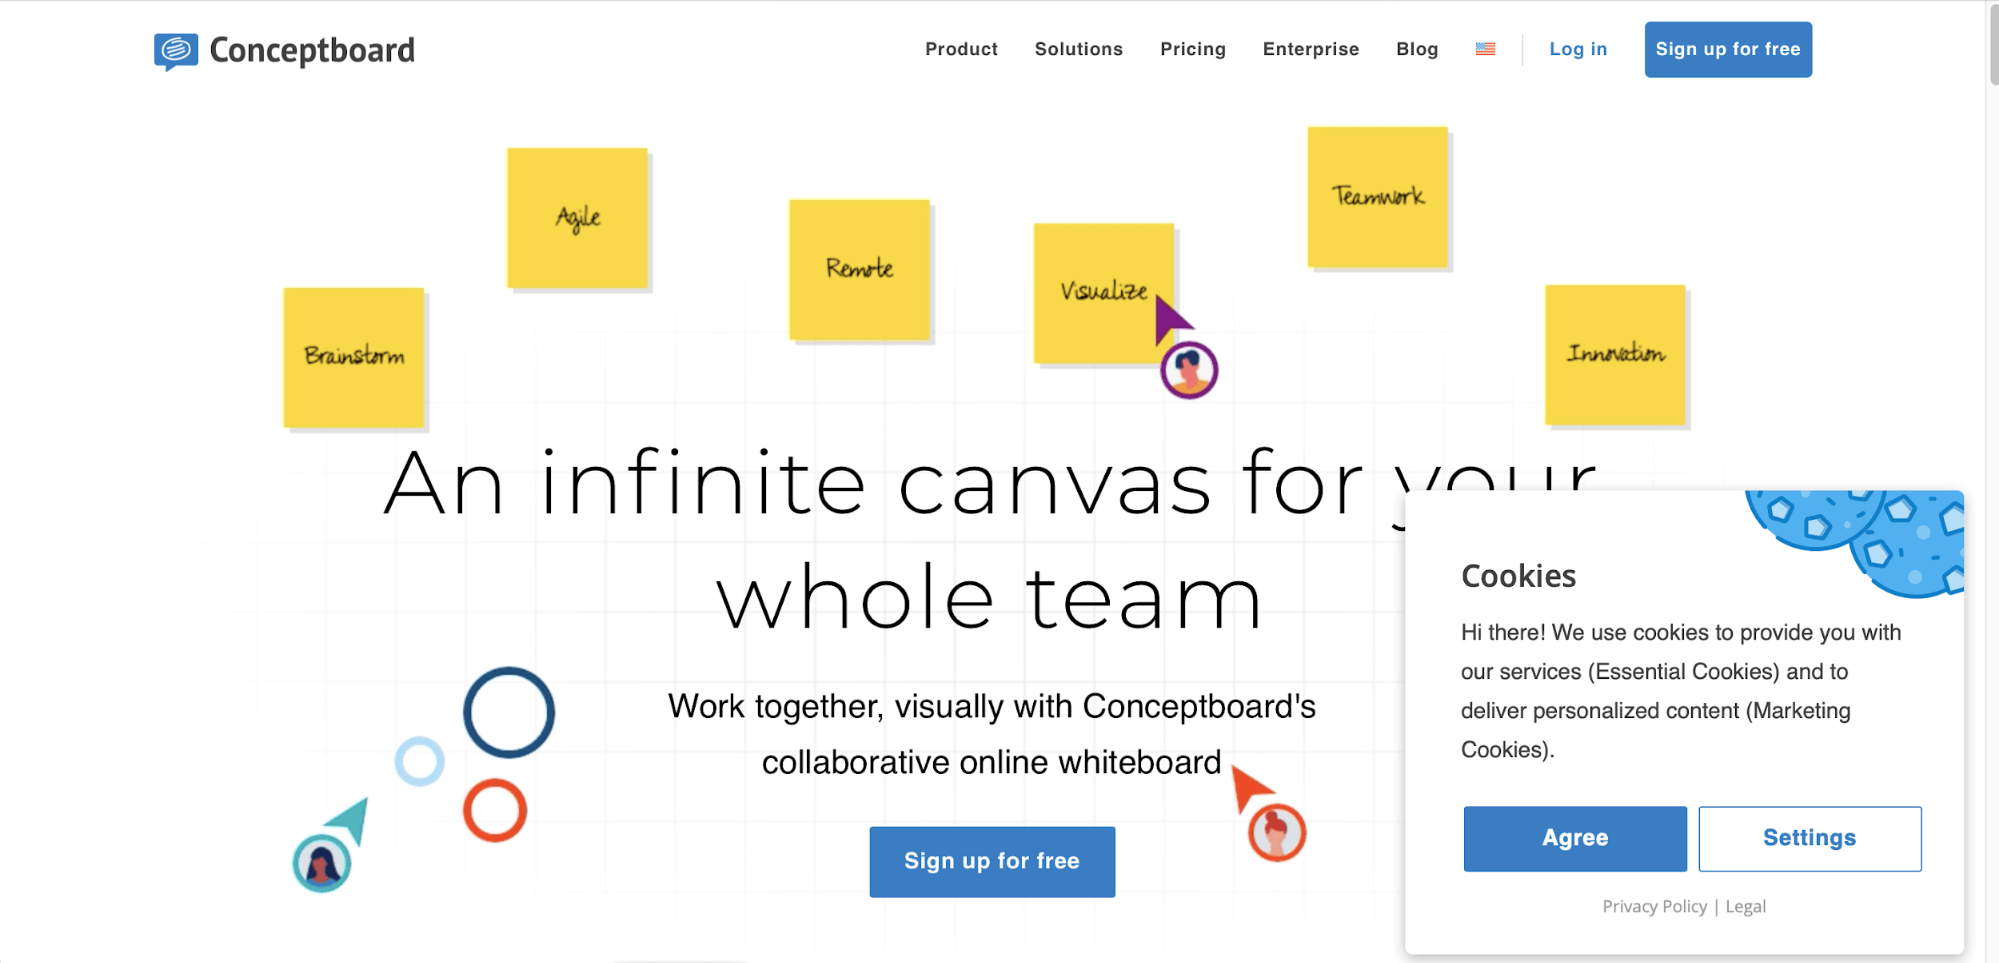Click the red-orange circle shape
Screen dimensions: 1999x963
coord(495,810)
